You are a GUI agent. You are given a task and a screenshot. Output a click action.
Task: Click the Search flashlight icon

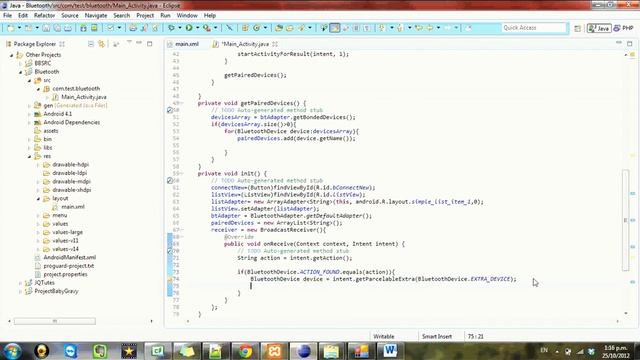[x=302, y=28]
